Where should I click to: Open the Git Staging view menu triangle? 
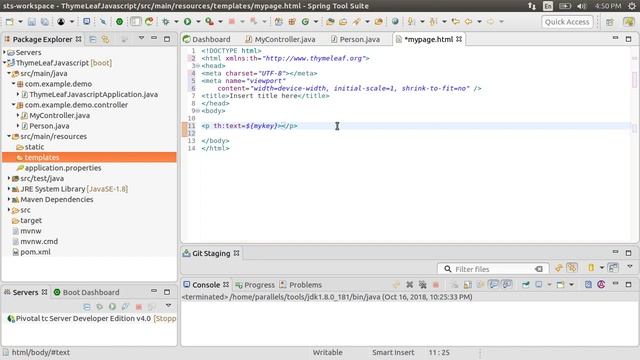(x=630, y=267)
